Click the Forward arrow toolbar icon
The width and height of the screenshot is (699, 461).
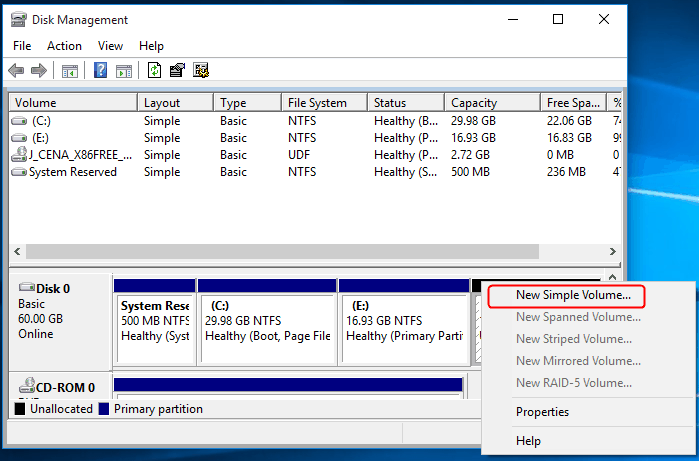39,70
